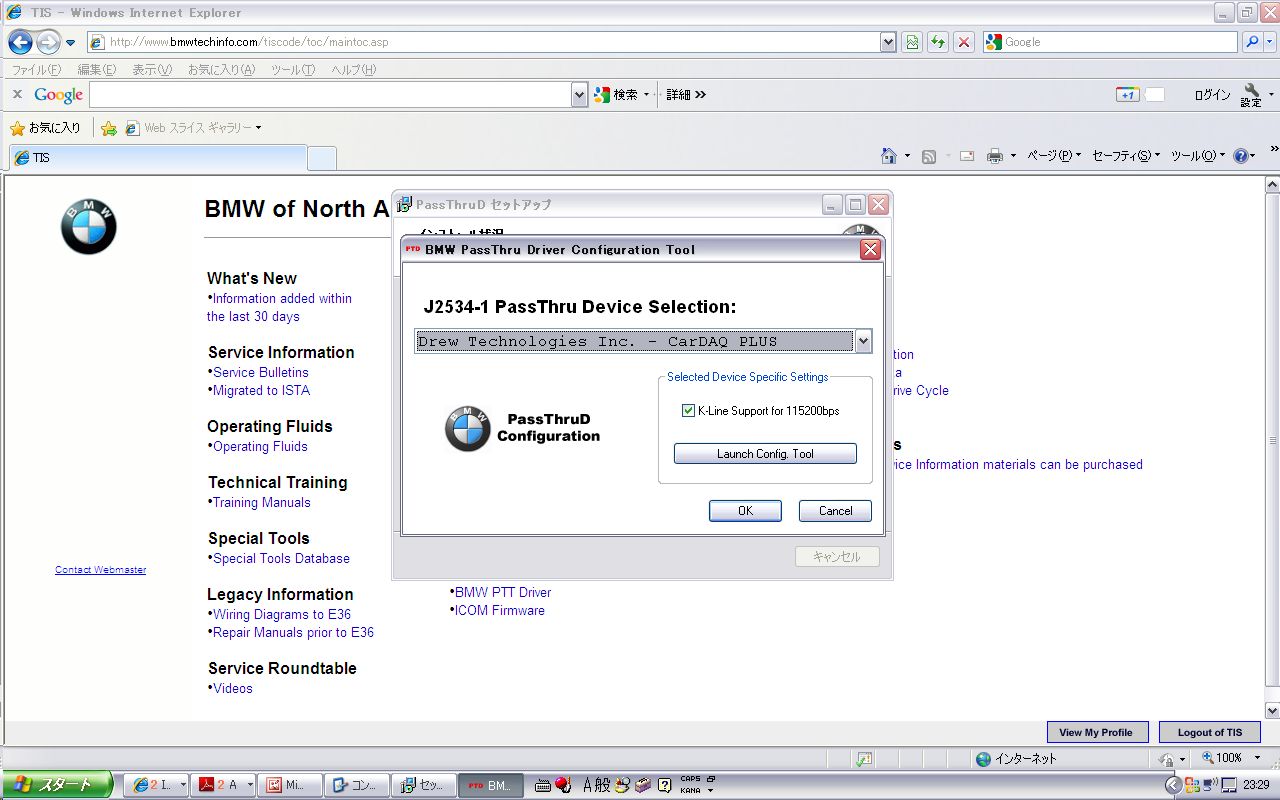Screen dimensions: 1280x800
Task: Click the View My Profile button
Action: coord(1097,732)
